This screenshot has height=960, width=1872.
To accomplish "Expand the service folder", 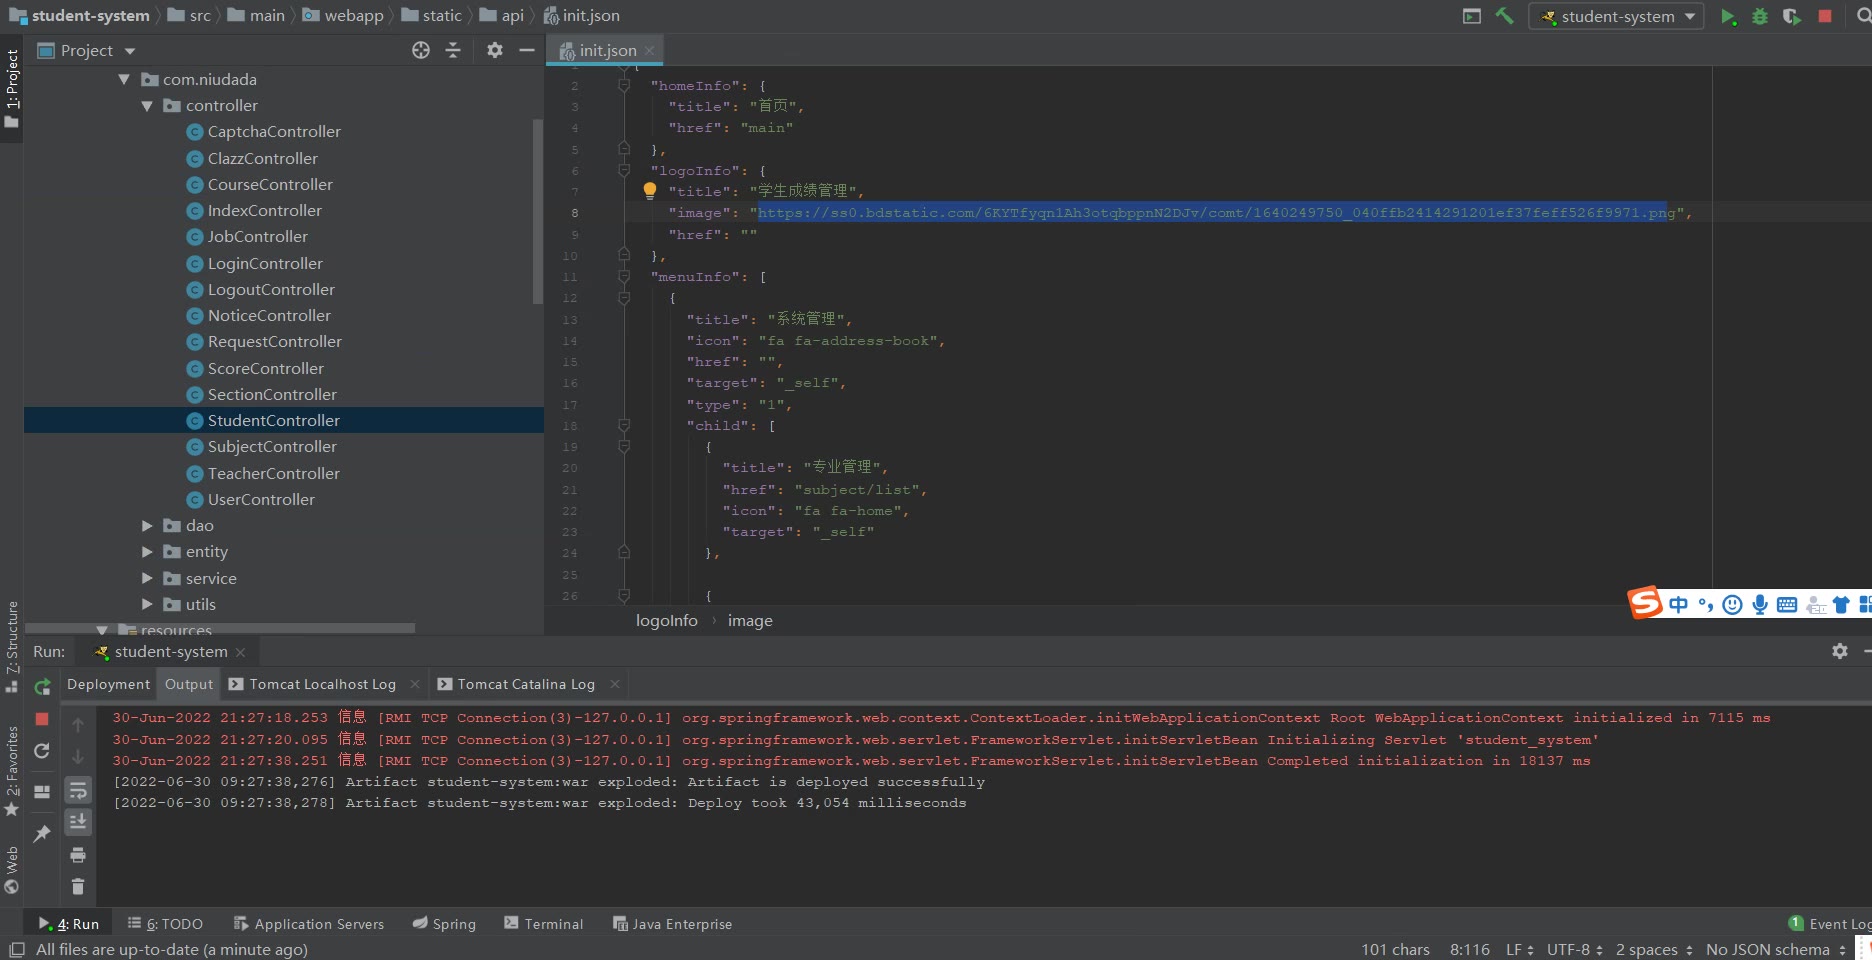I will point(147,578).
